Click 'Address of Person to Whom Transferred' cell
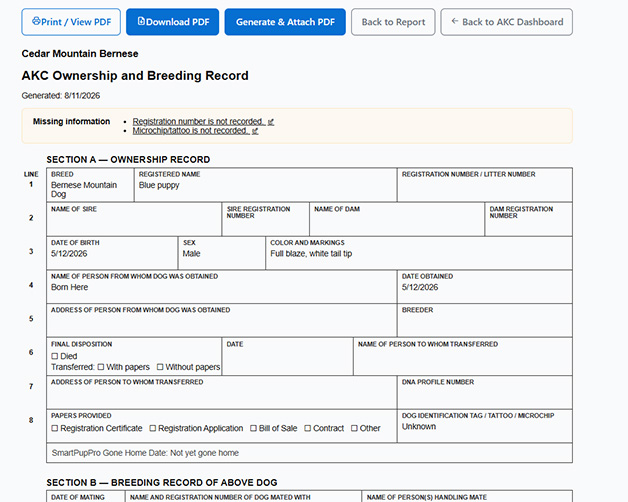 point(222,392)
